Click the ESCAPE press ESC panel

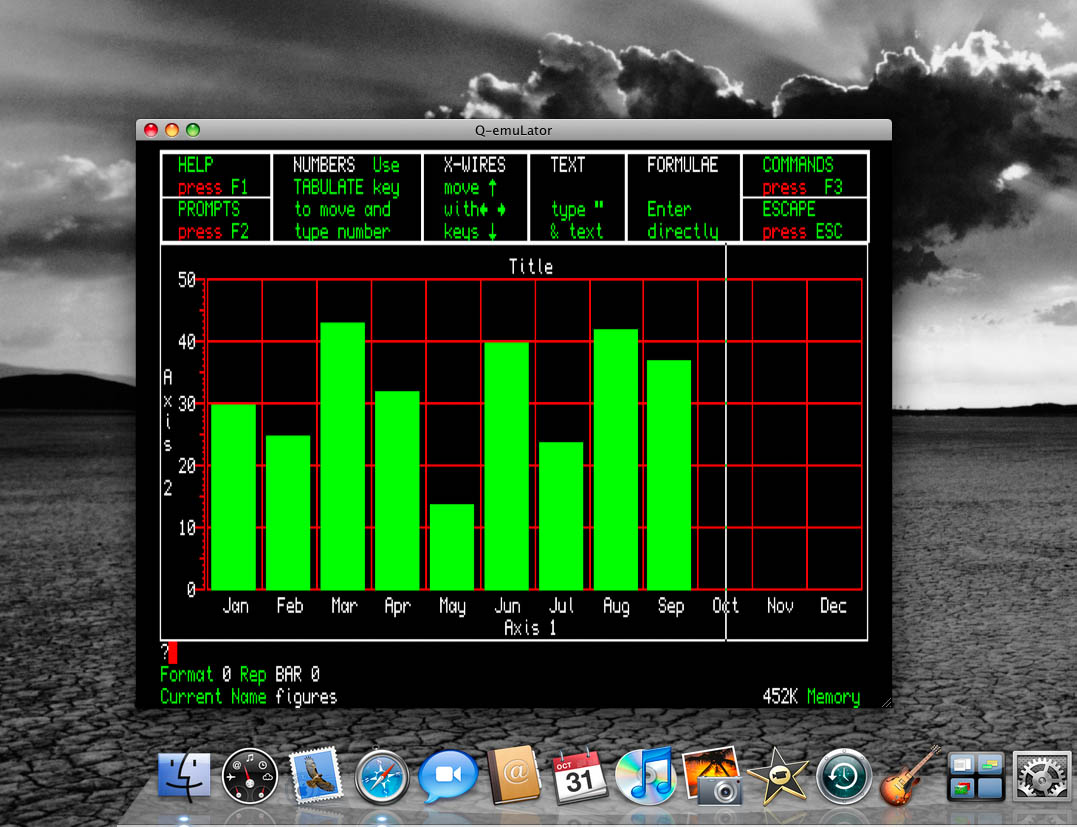[803, 220]
